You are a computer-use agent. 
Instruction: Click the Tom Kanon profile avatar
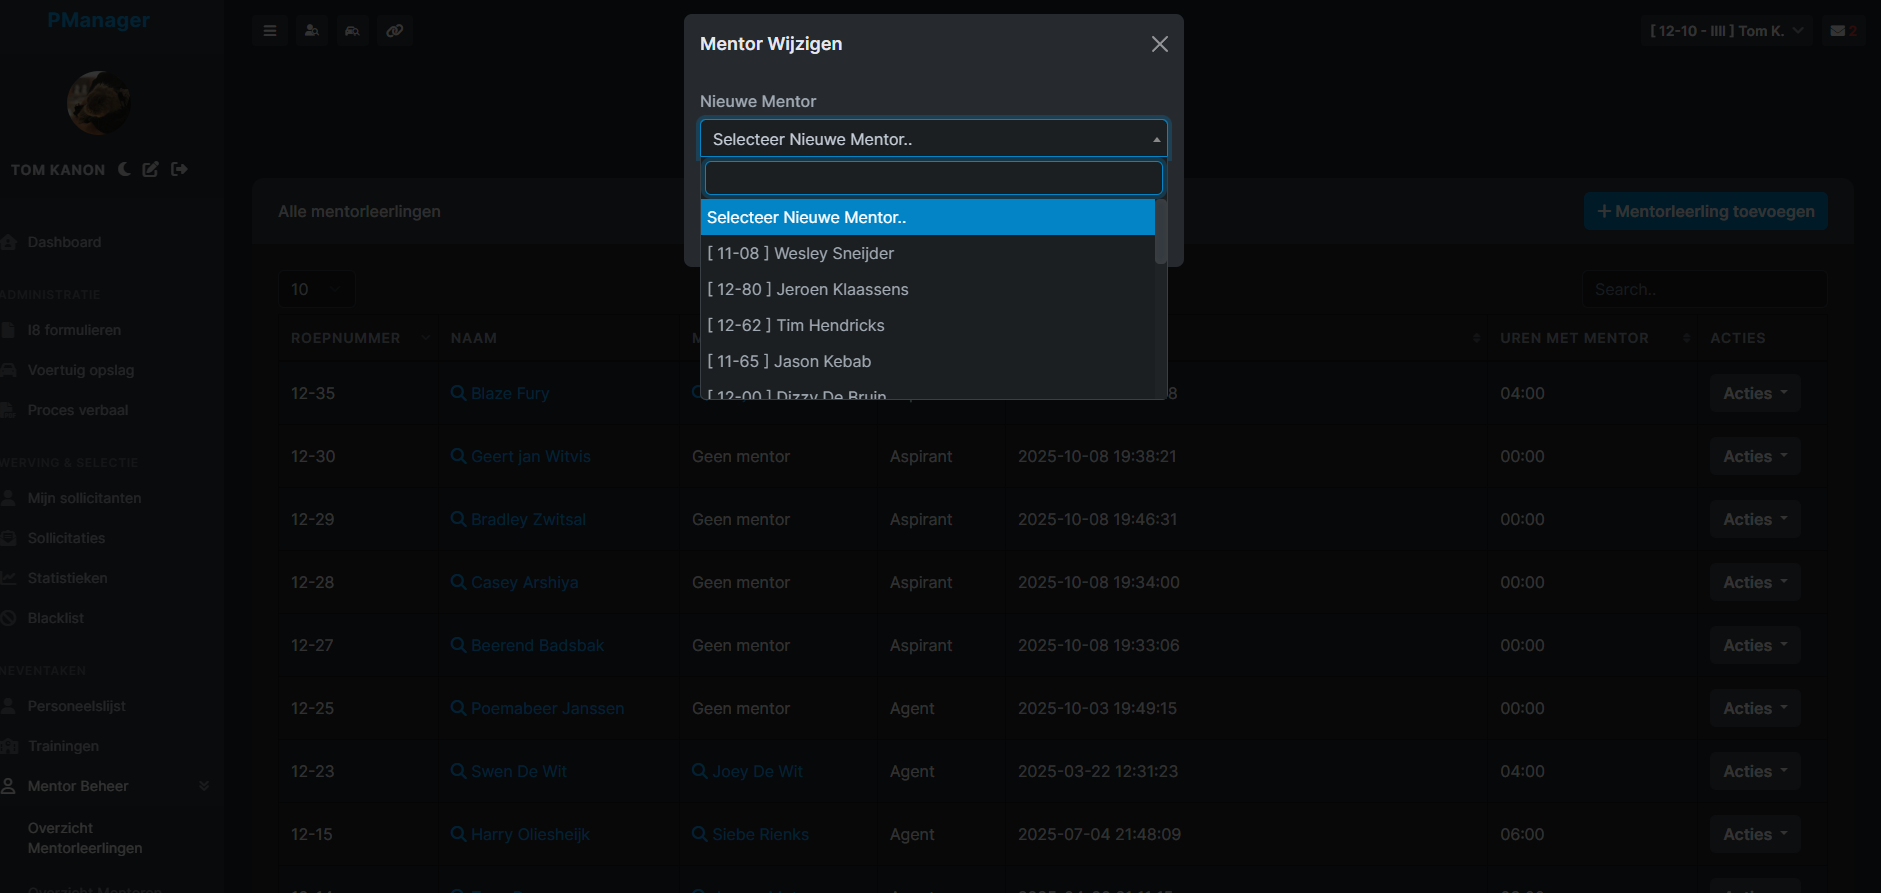click(x=98, y=102)
